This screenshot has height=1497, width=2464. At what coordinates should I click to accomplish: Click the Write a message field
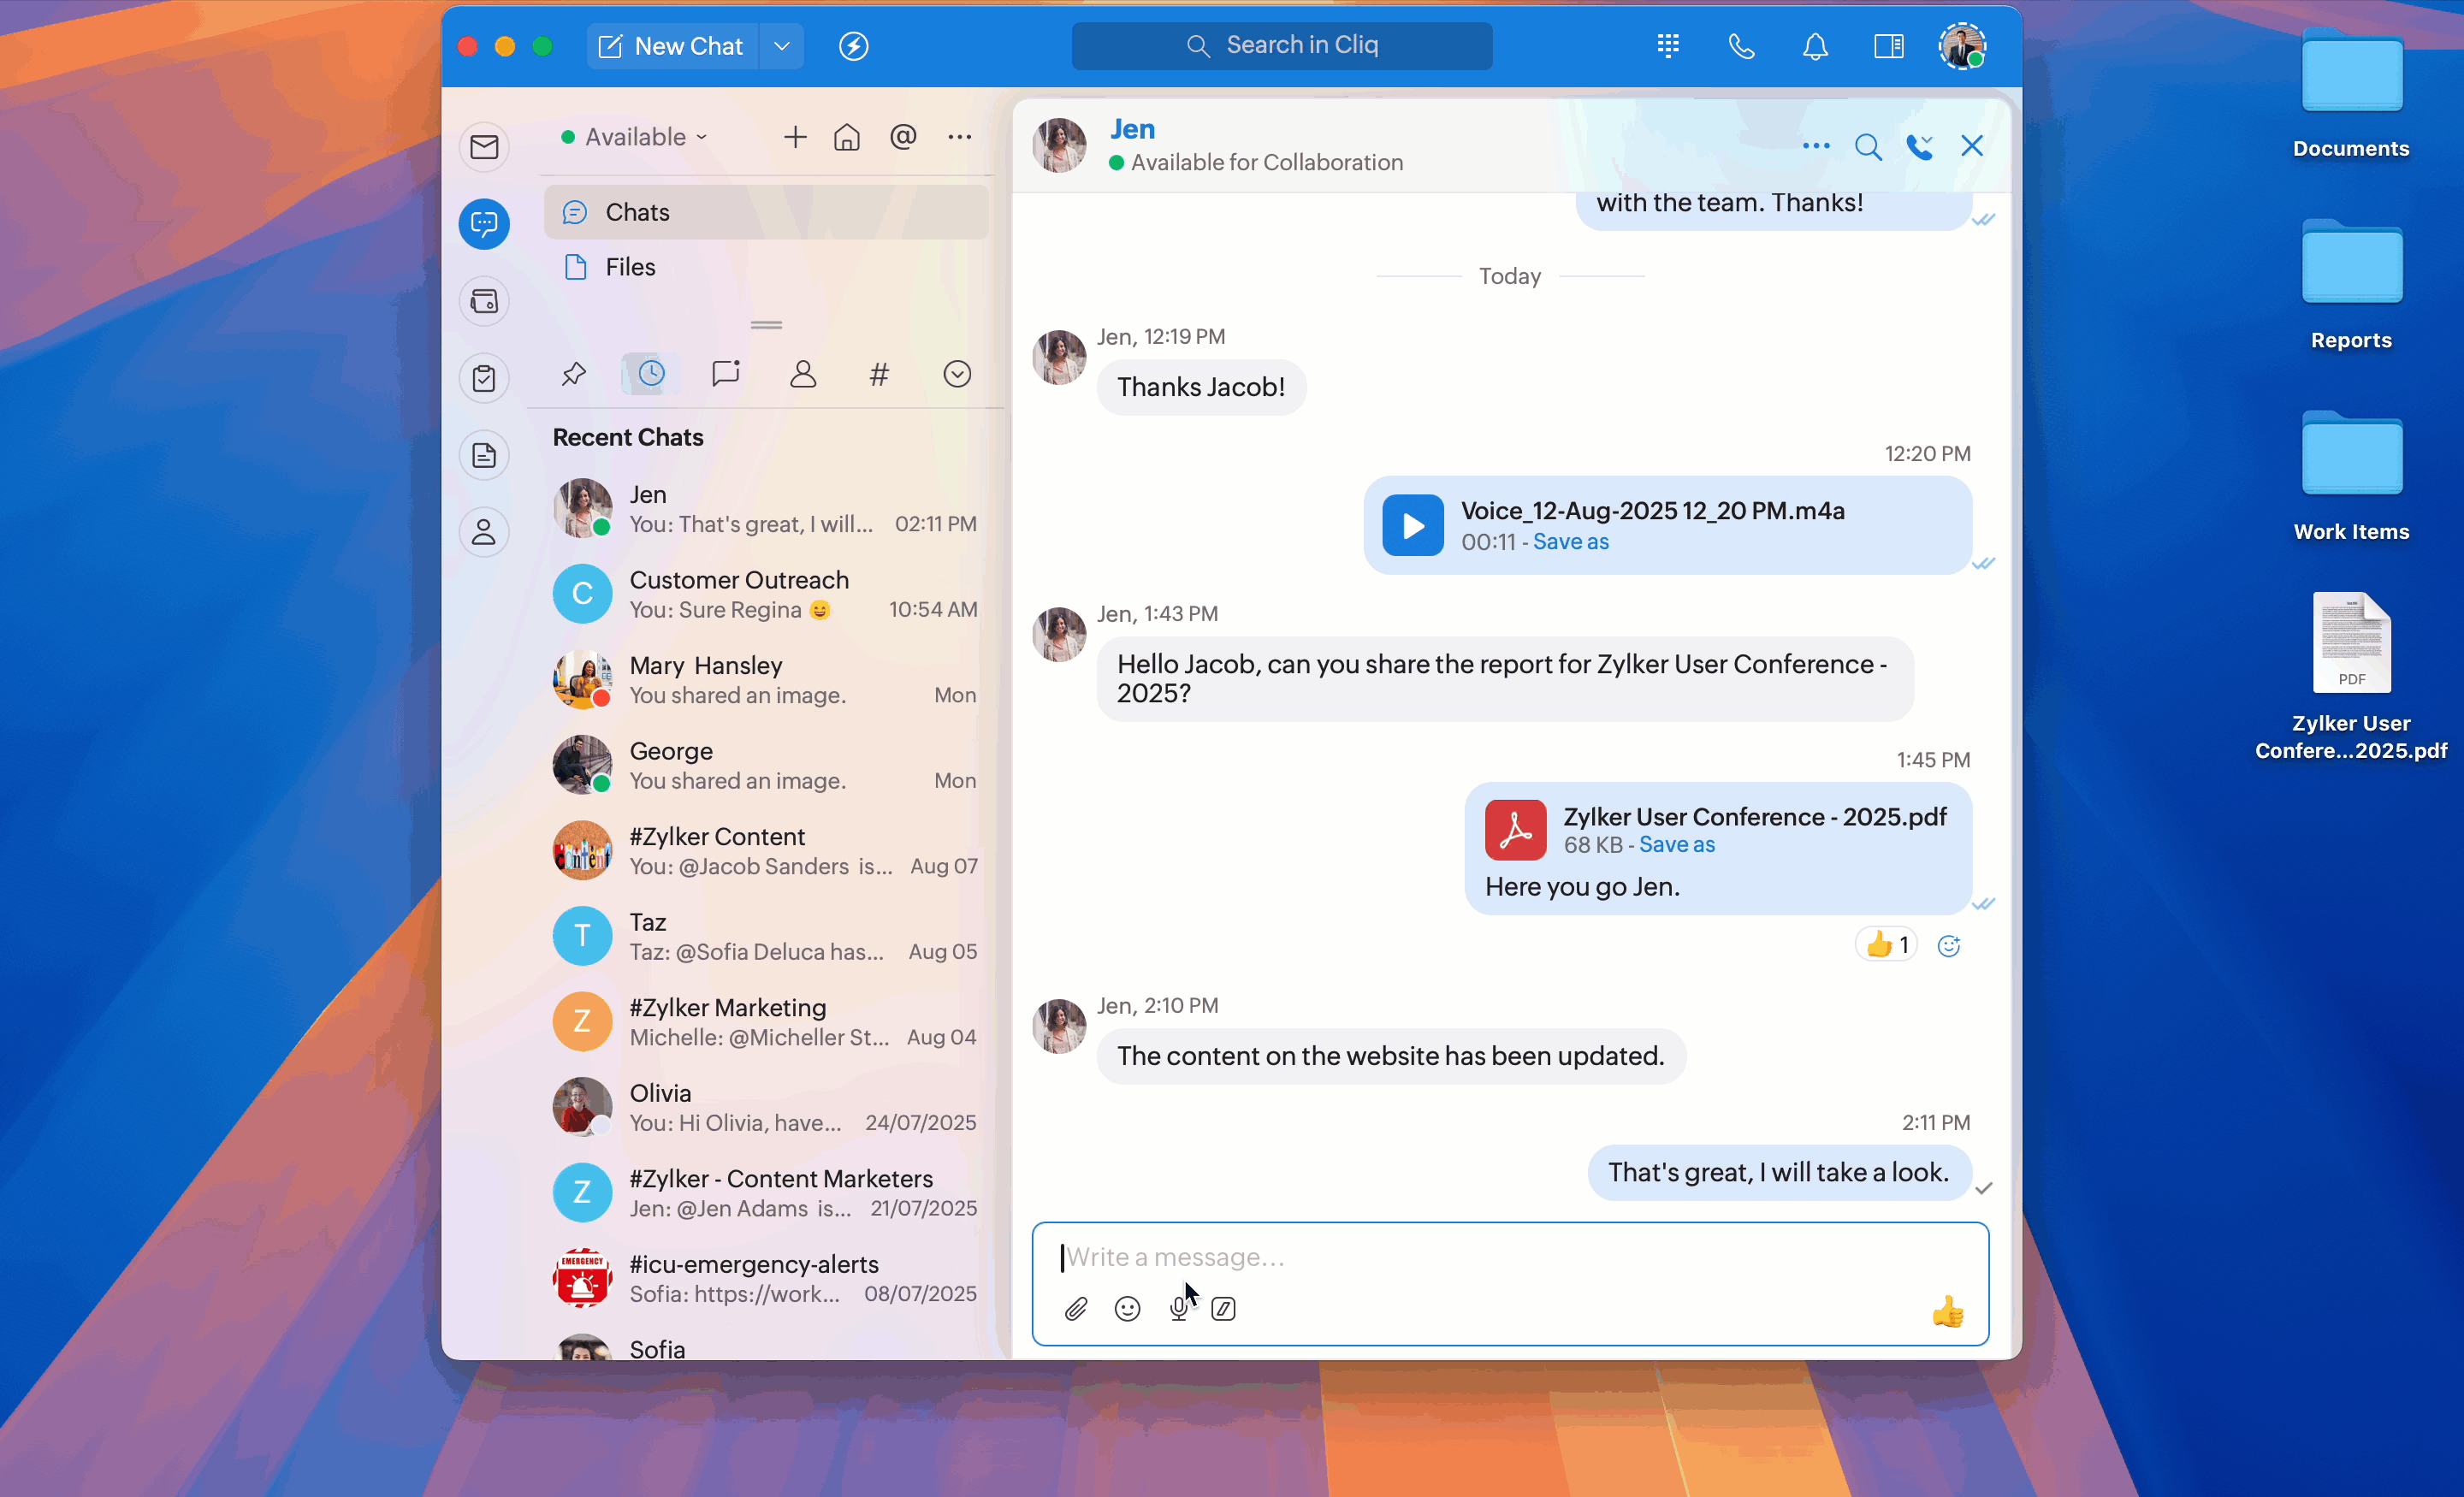[x=1500, y=1256]
